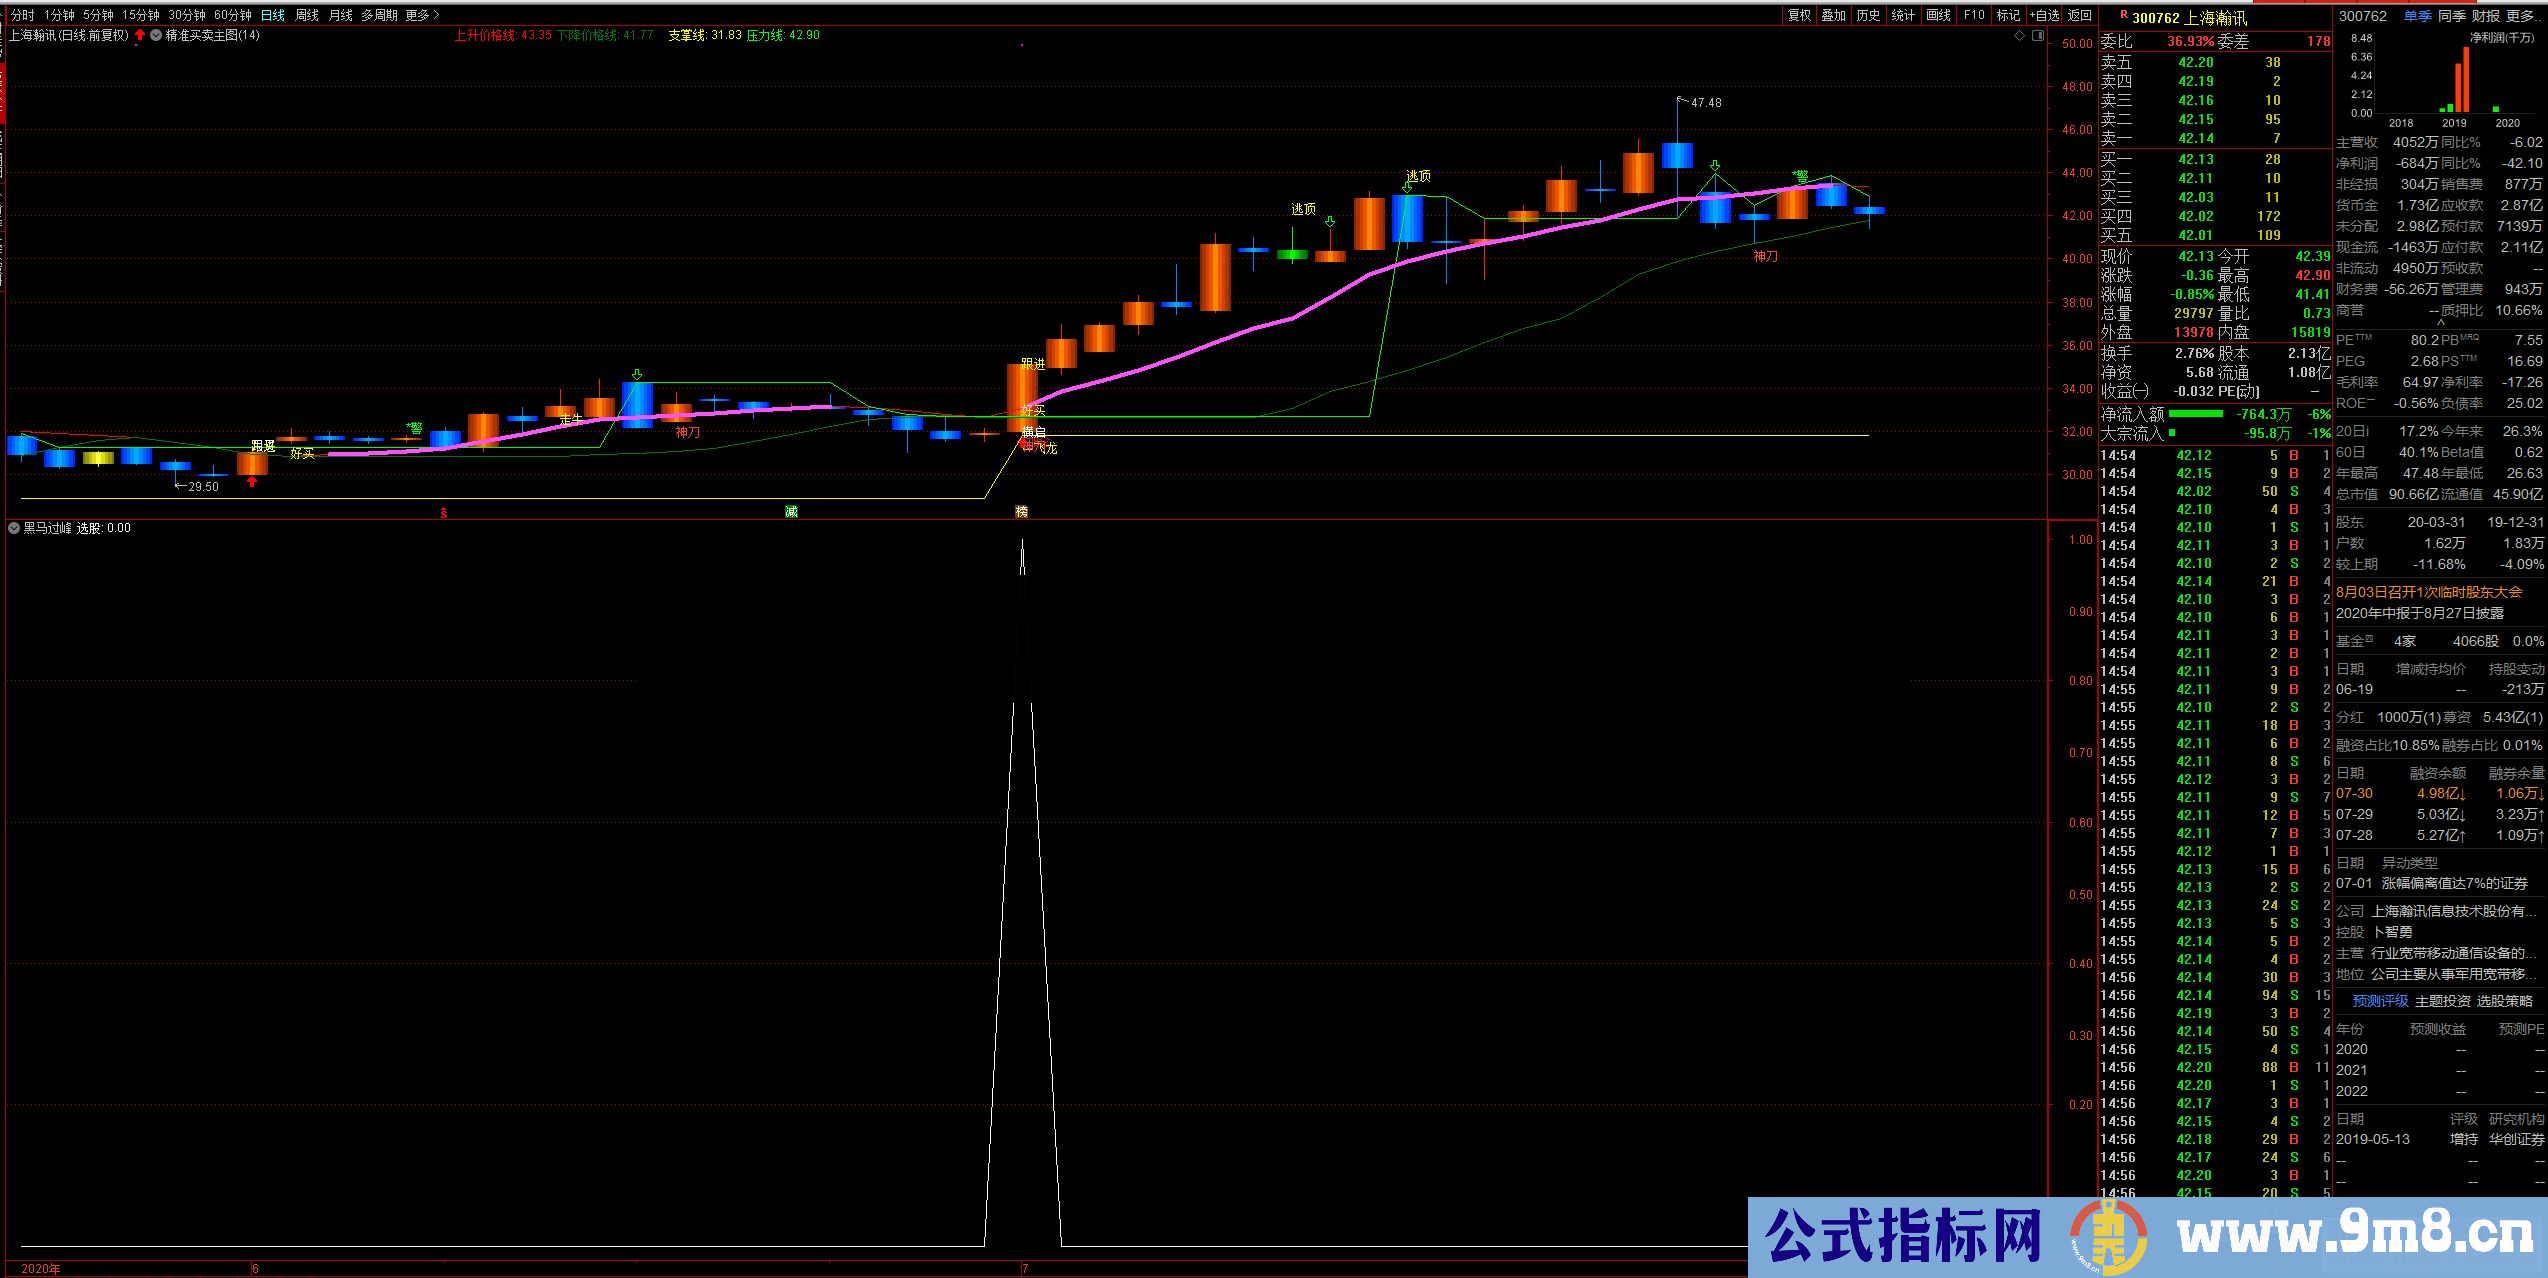
Task: Click the red up arrow beside 上海瀚讯 title
Action: click(x=140, y=35)
